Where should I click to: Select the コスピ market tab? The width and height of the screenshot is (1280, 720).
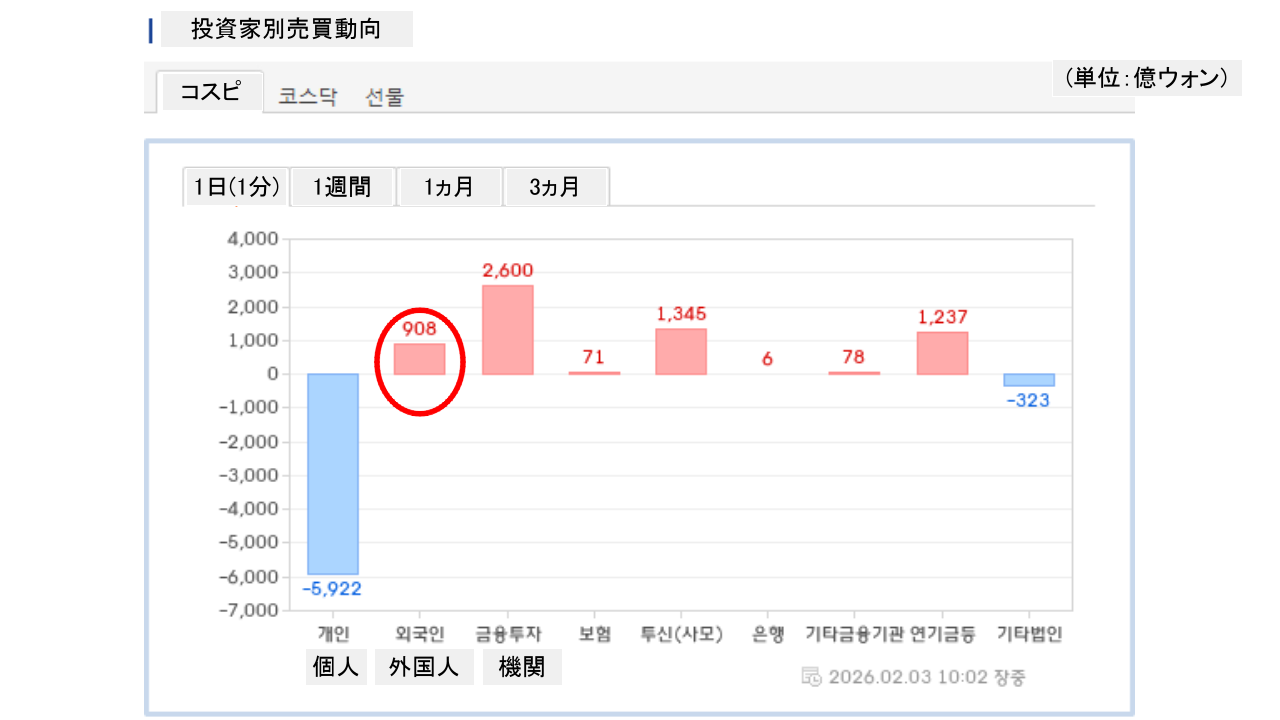[210, 92]
